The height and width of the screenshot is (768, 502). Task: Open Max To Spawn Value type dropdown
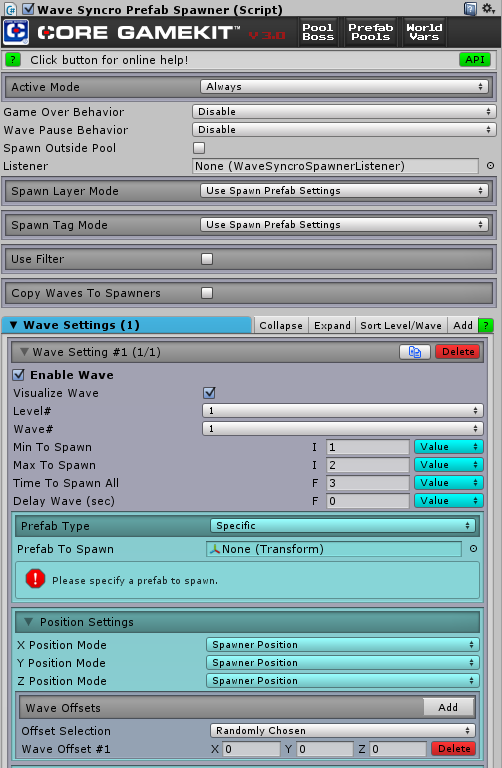[x=449, y=465]
